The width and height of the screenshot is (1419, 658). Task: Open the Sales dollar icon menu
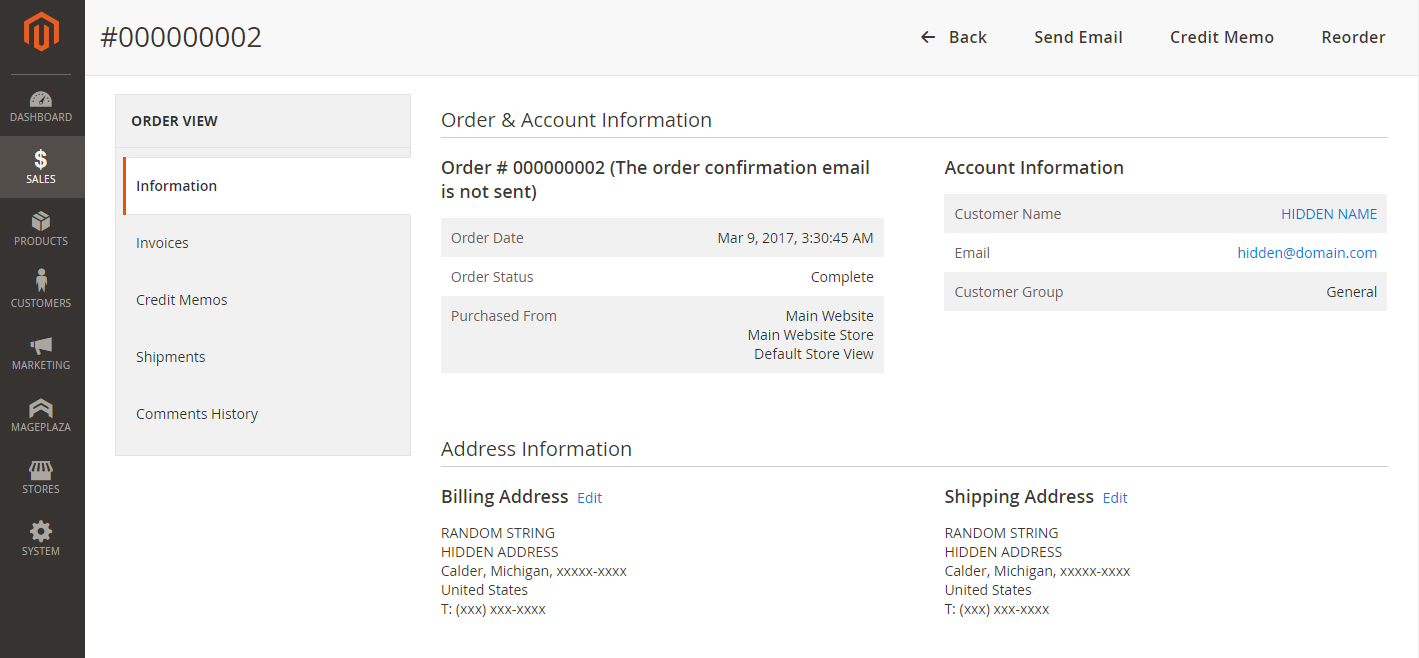[41, 160]
